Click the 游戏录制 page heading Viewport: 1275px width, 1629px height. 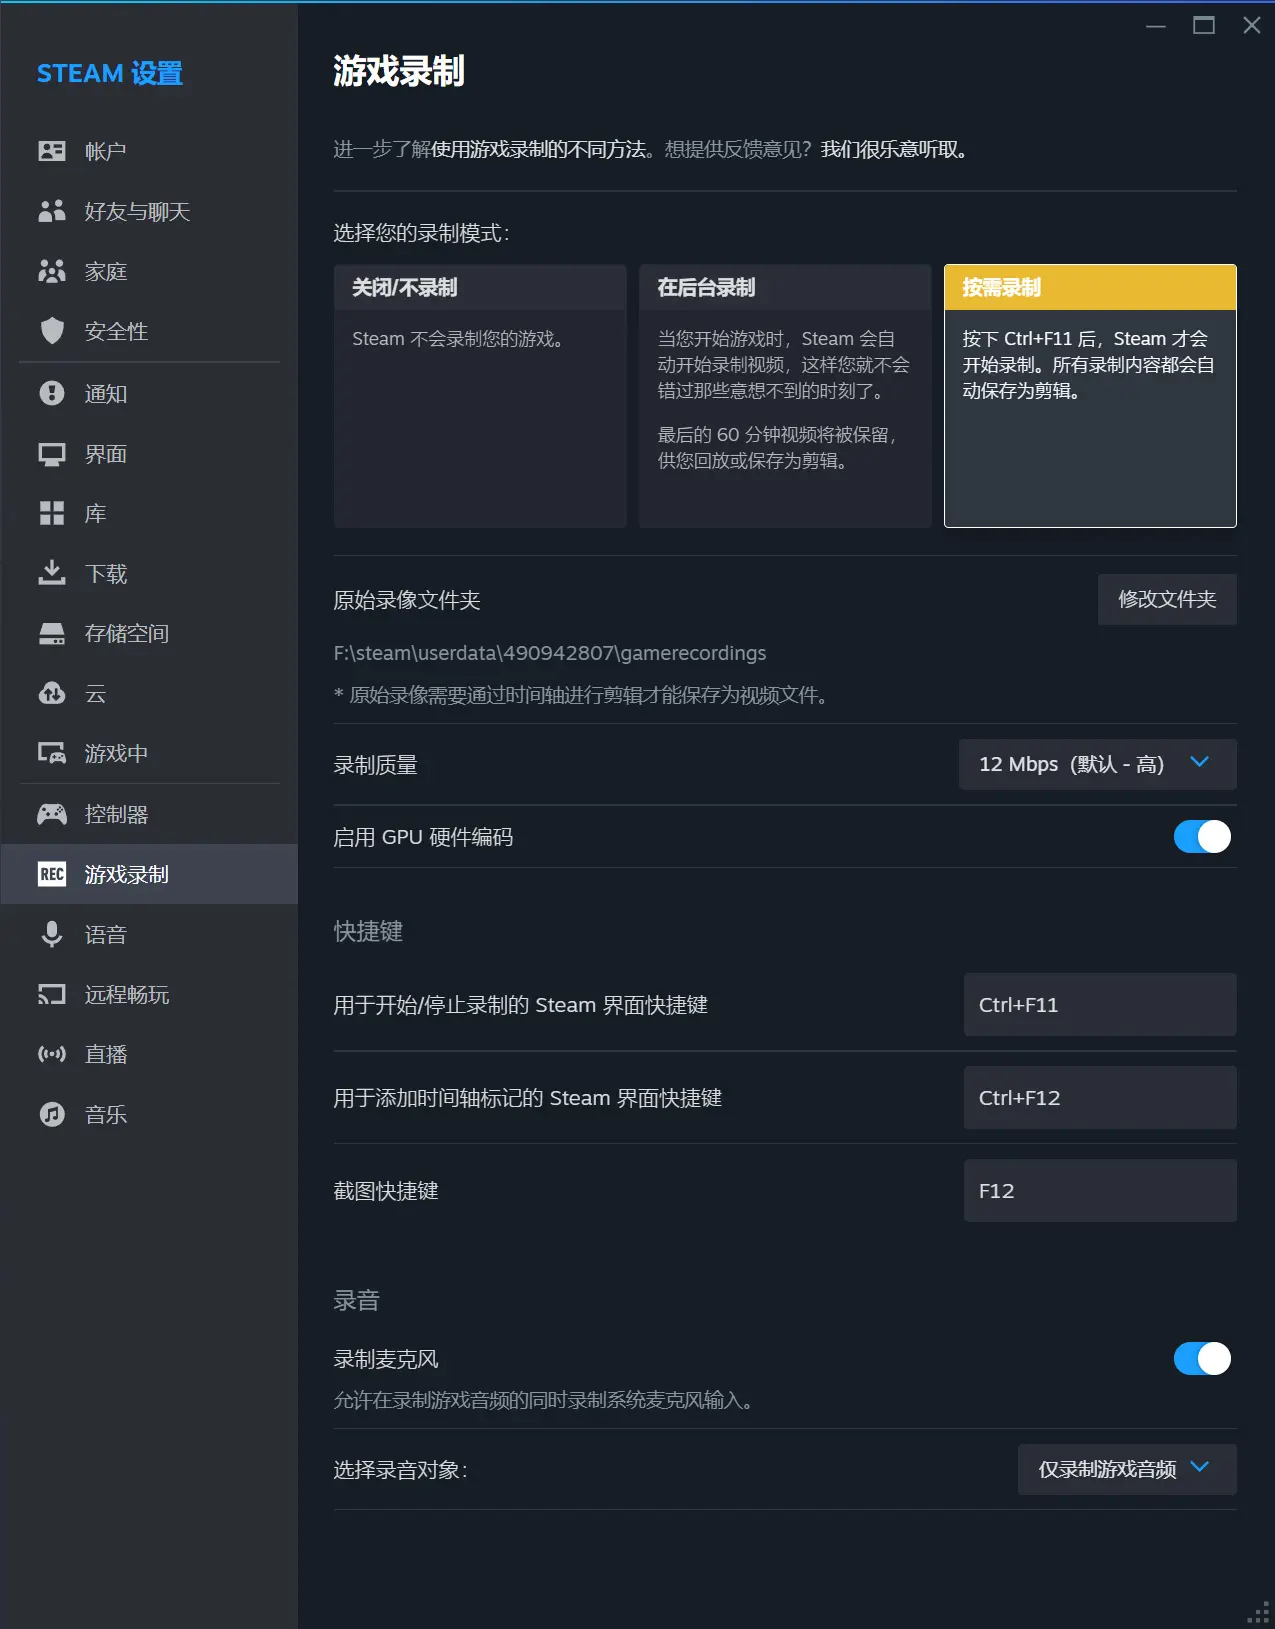click(x=398, y=71)
